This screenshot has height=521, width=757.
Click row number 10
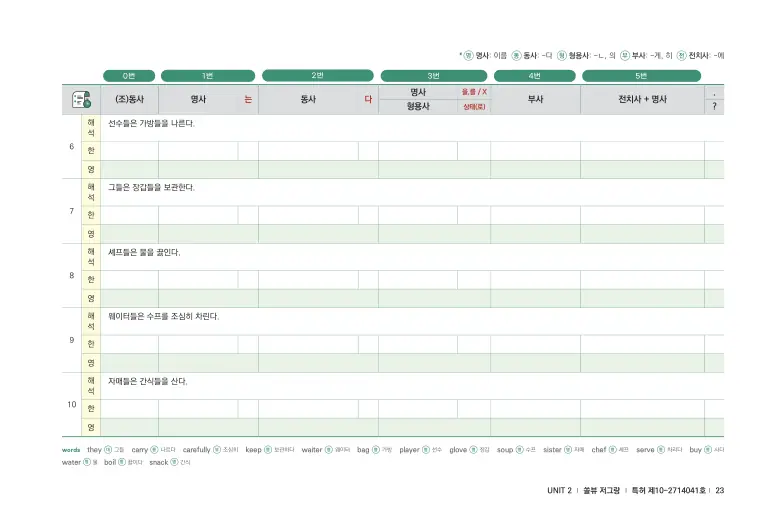click(71, 405)
